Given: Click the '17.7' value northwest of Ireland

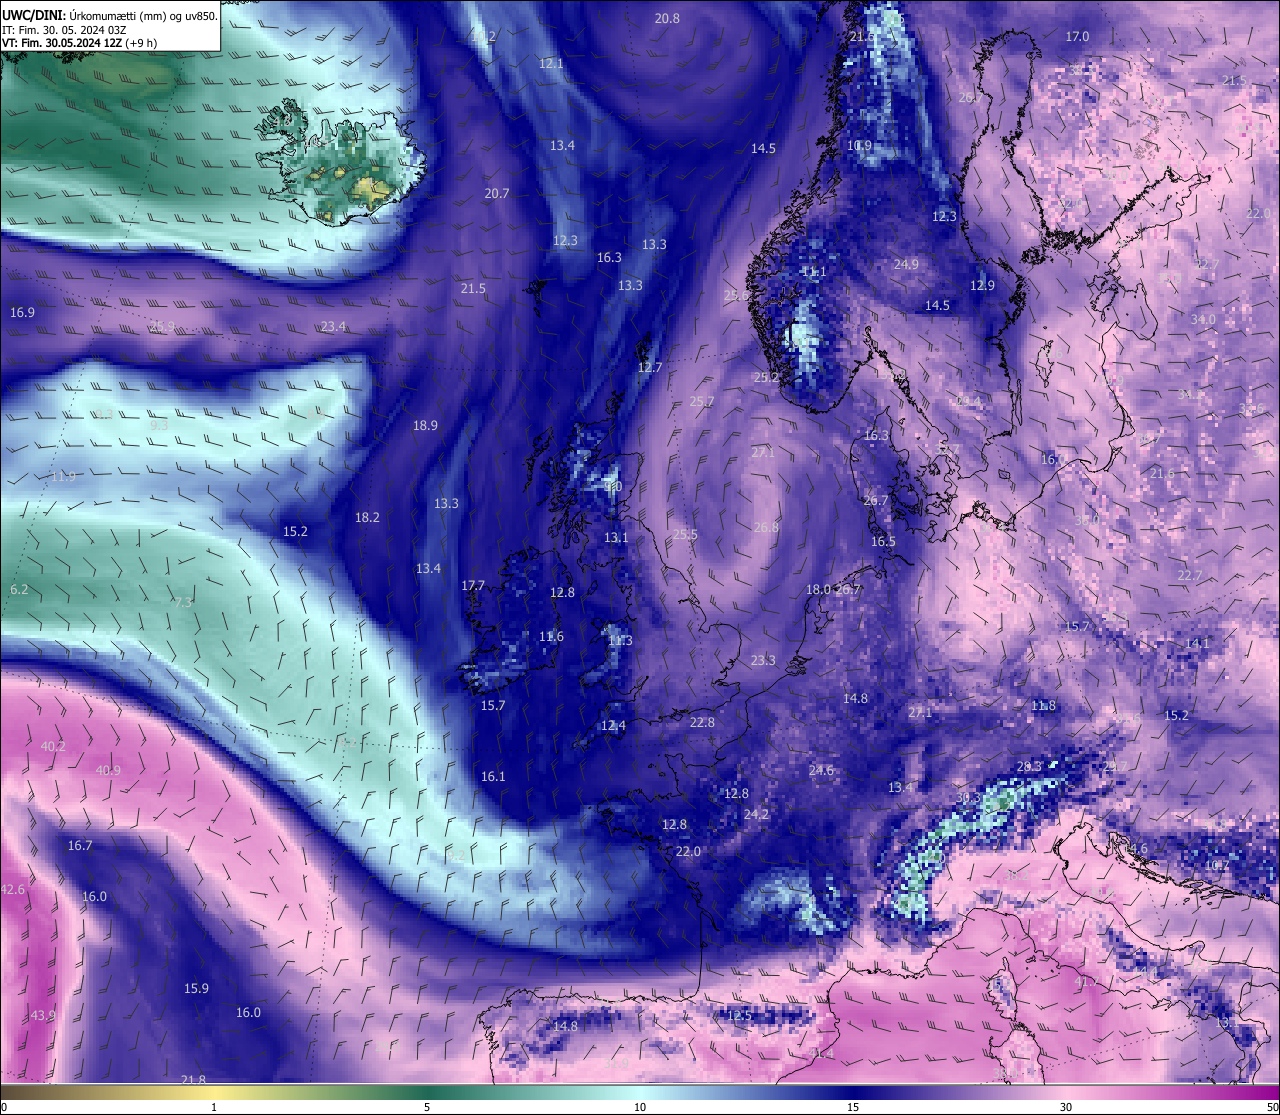Looking at the screenshot, I should tap(473, 586).
